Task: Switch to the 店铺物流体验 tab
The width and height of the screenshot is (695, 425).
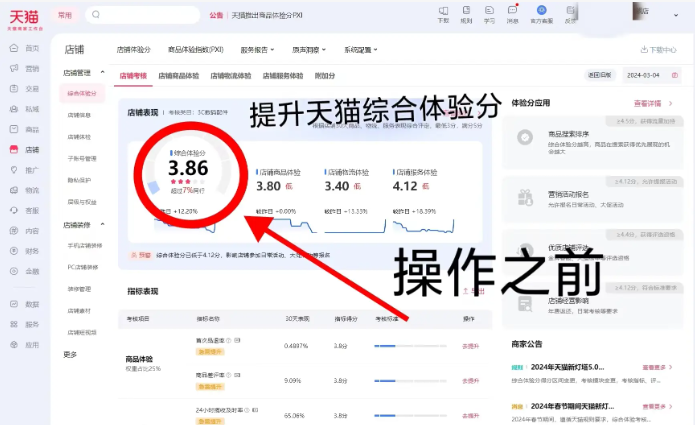Action: click(230, 76)
